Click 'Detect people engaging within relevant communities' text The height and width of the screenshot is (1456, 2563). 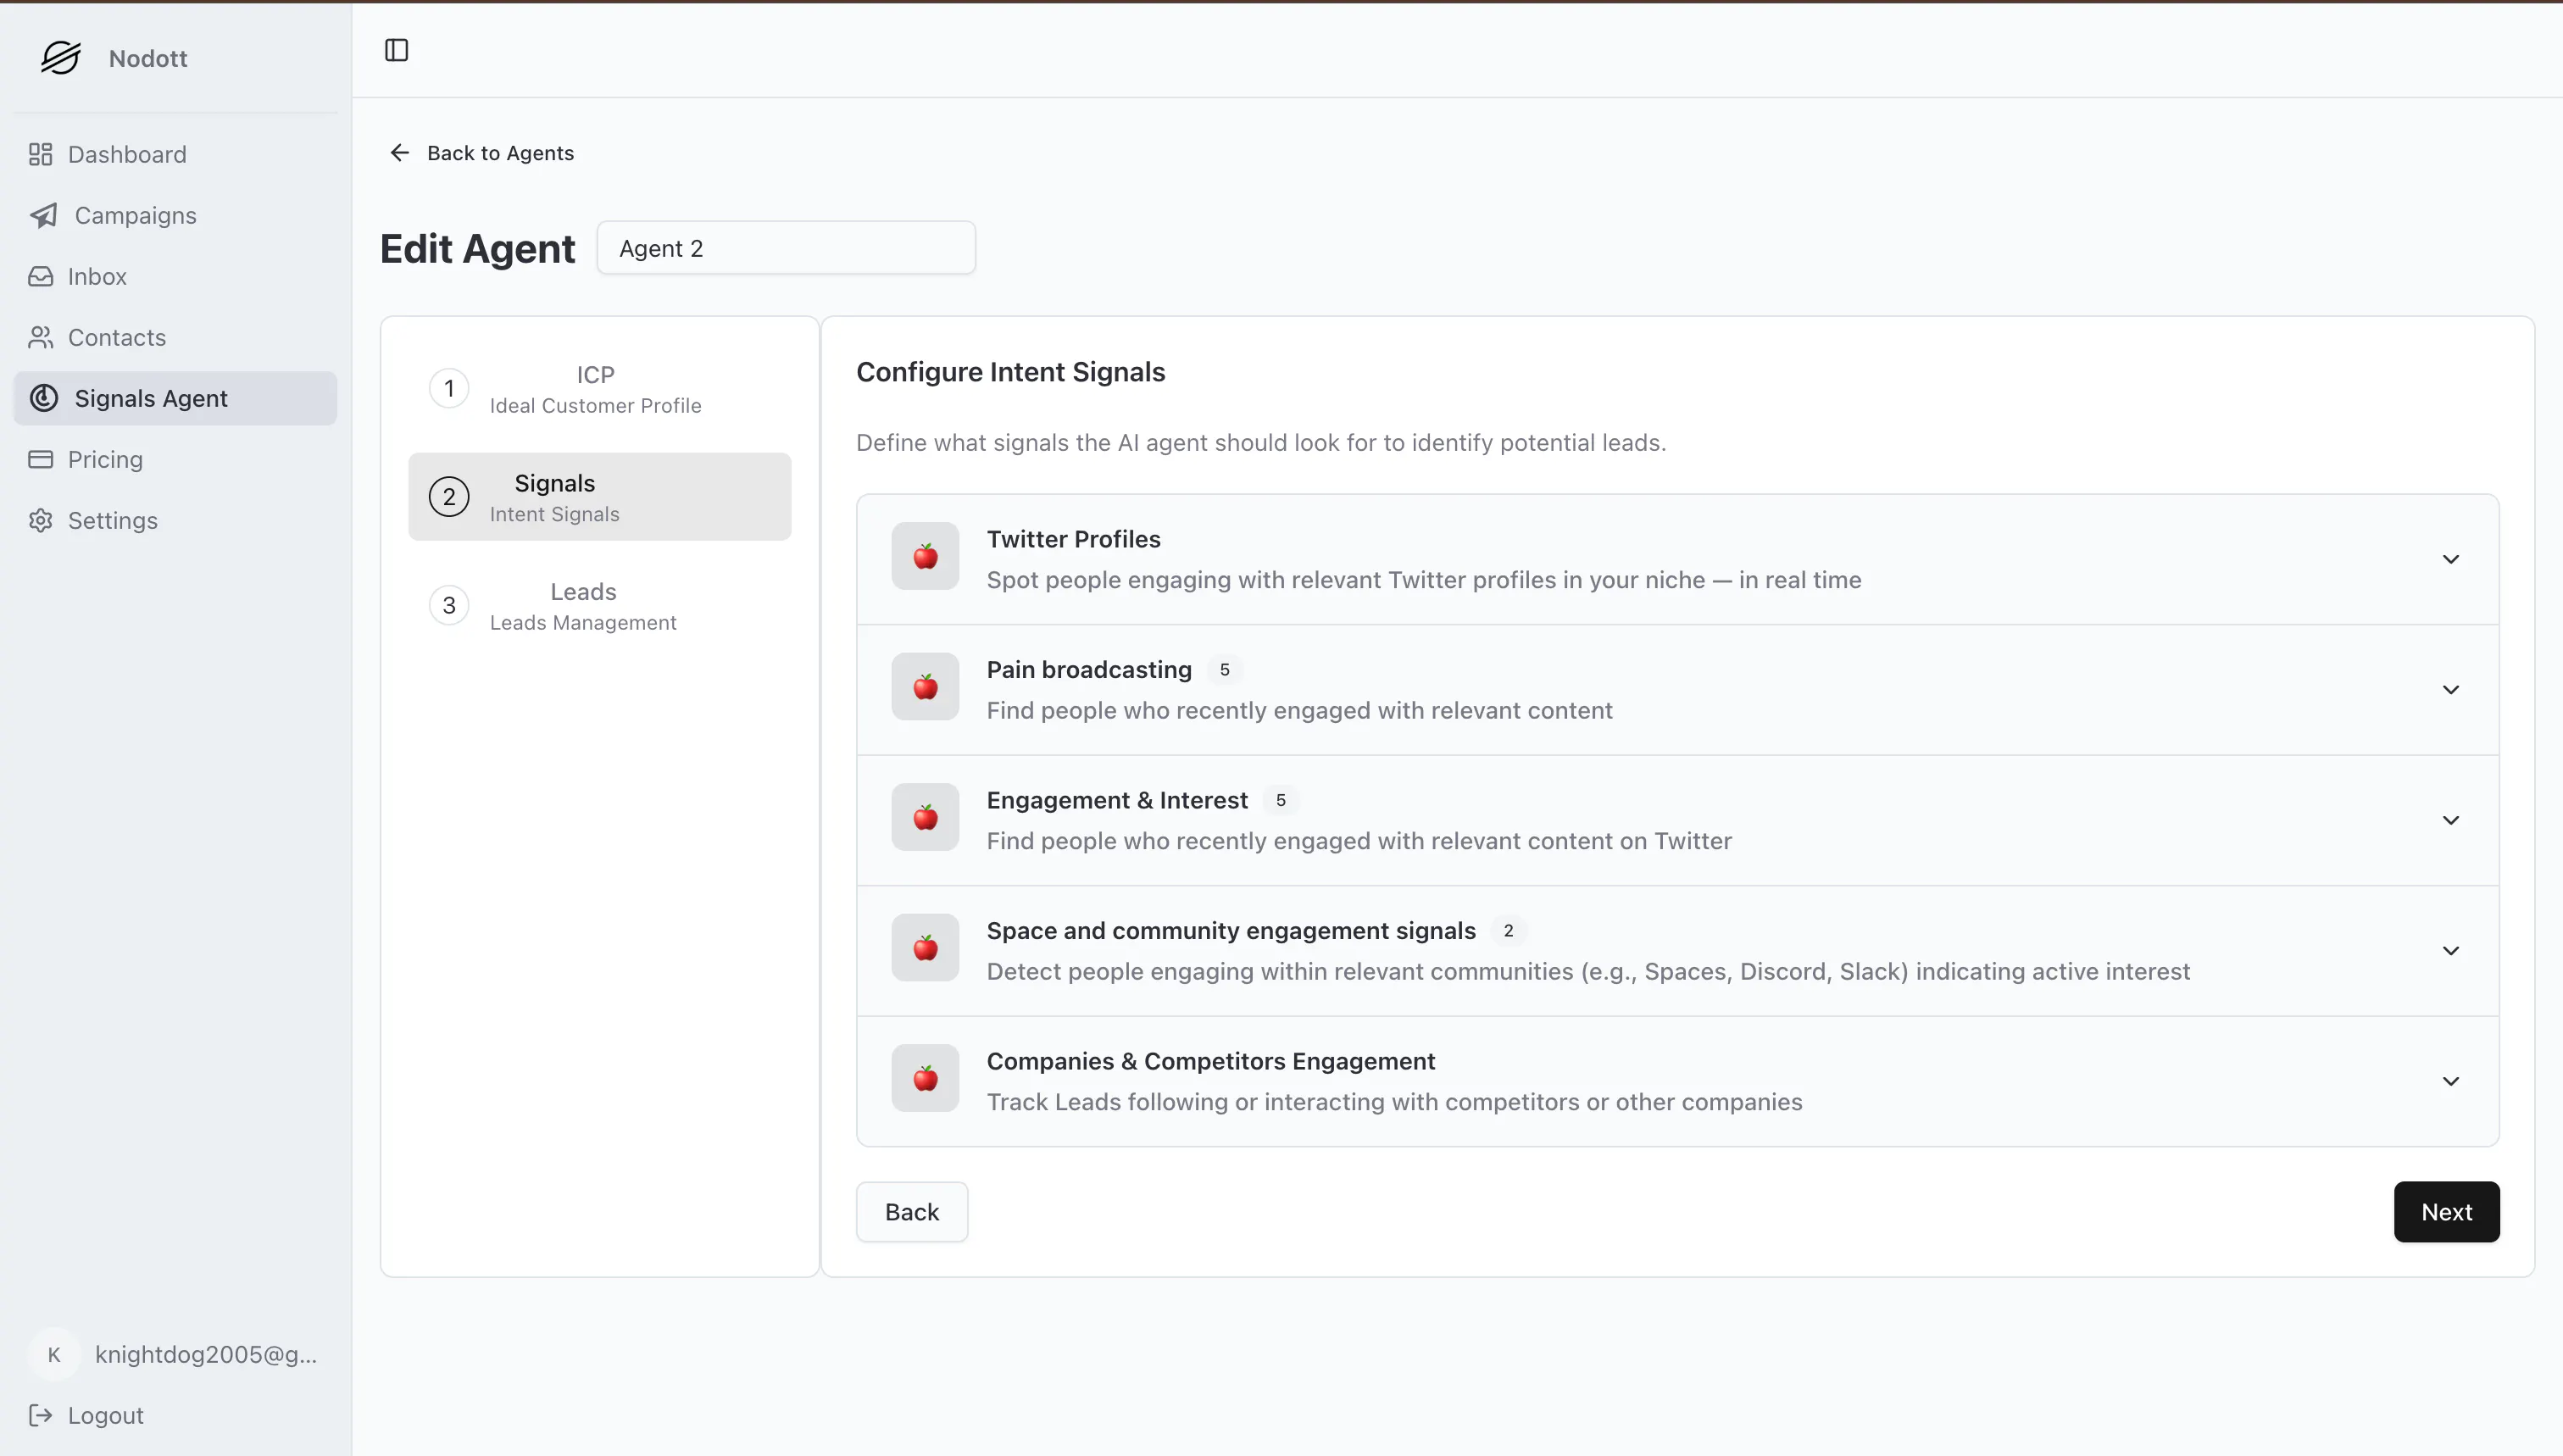pyautogui.click(x=1588, y=971)
